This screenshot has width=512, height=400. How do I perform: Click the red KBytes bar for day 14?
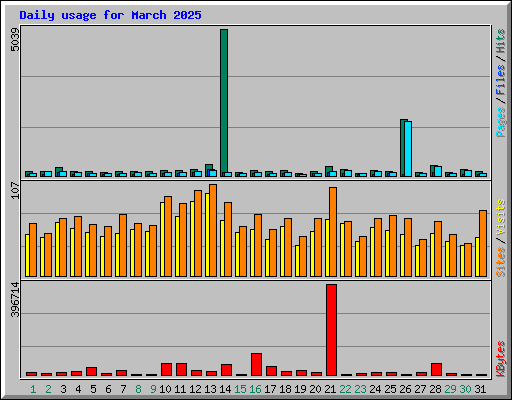tap(226, 370)
